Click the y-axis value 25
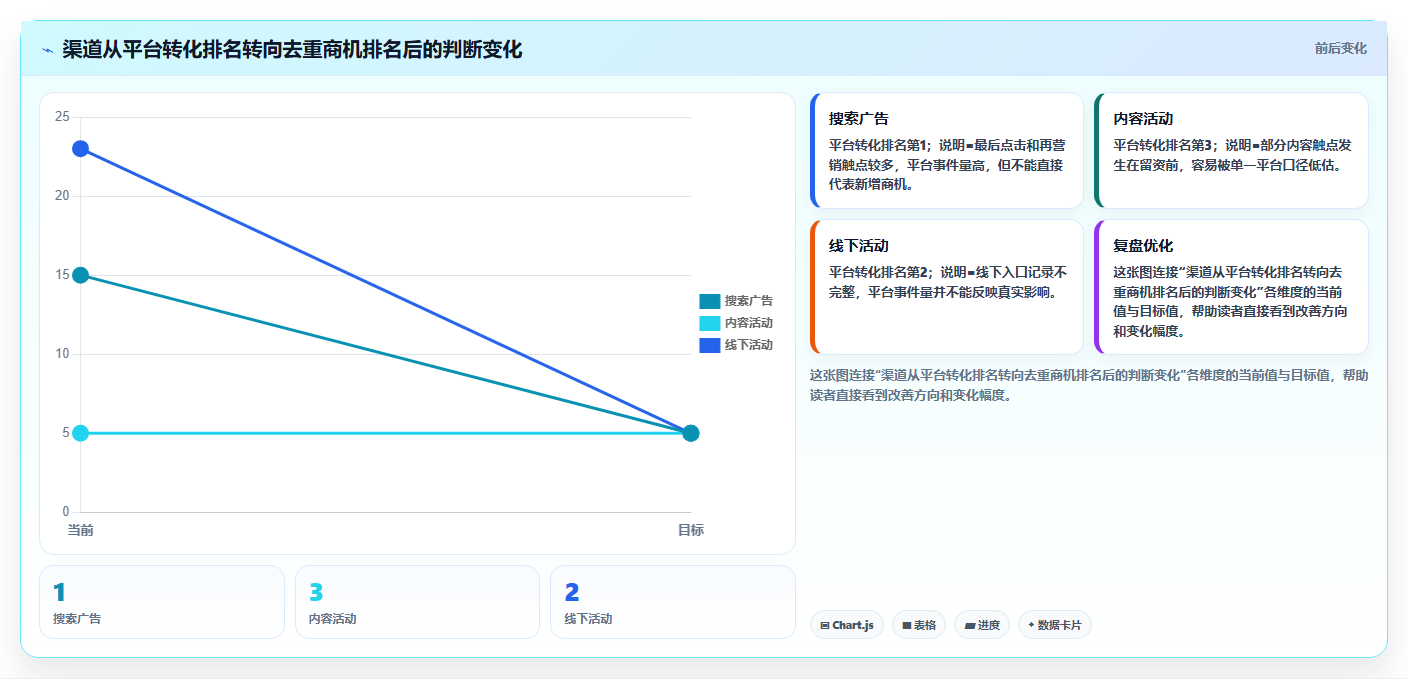The height and width of the screenshot is (679, 1408). point(62,117)
